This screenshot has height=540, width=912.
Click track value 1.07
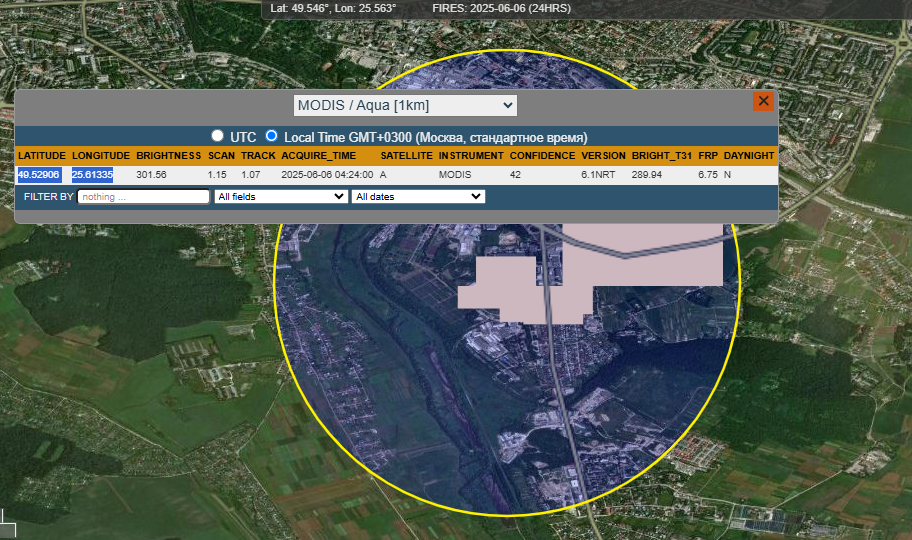point(251,175)
